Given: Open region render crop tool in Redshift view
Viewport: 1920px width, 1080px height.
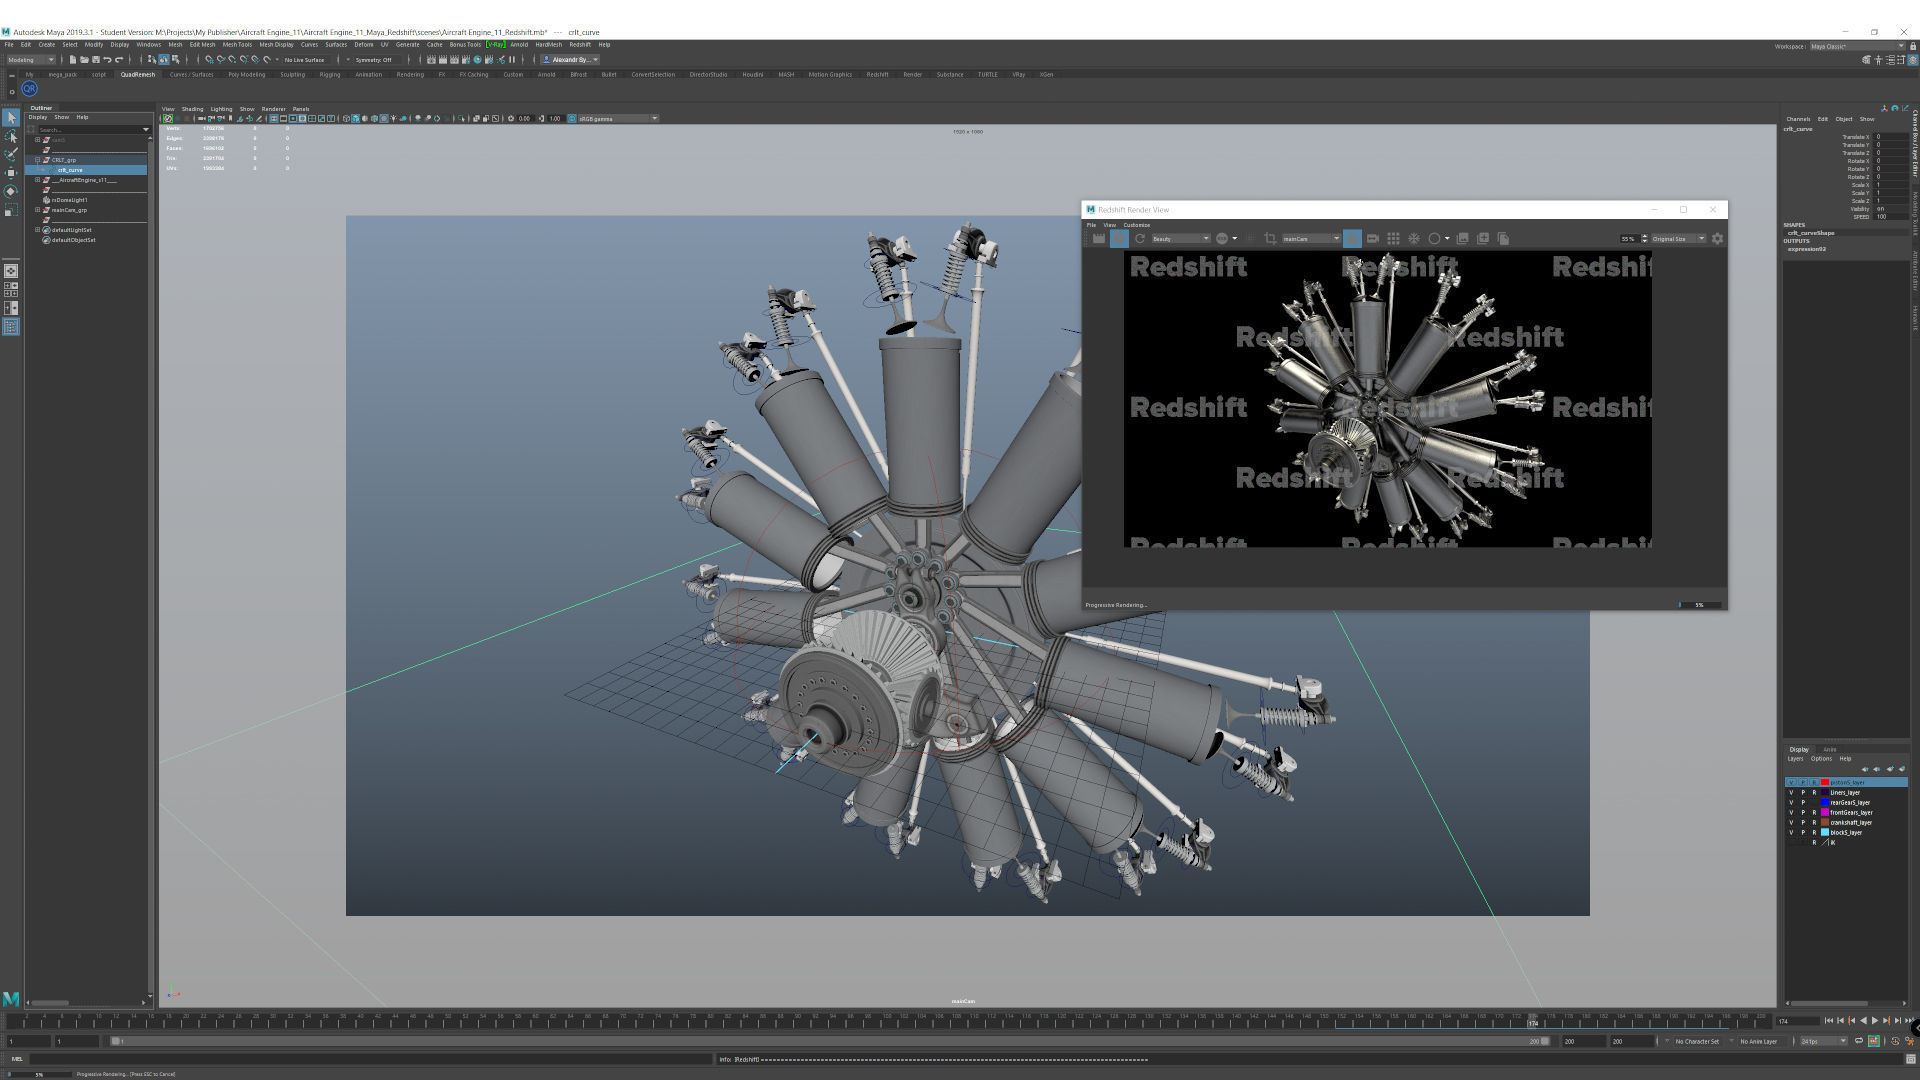Looking at the screenshot, I should pyautogui.click(x=1271, y=238).
